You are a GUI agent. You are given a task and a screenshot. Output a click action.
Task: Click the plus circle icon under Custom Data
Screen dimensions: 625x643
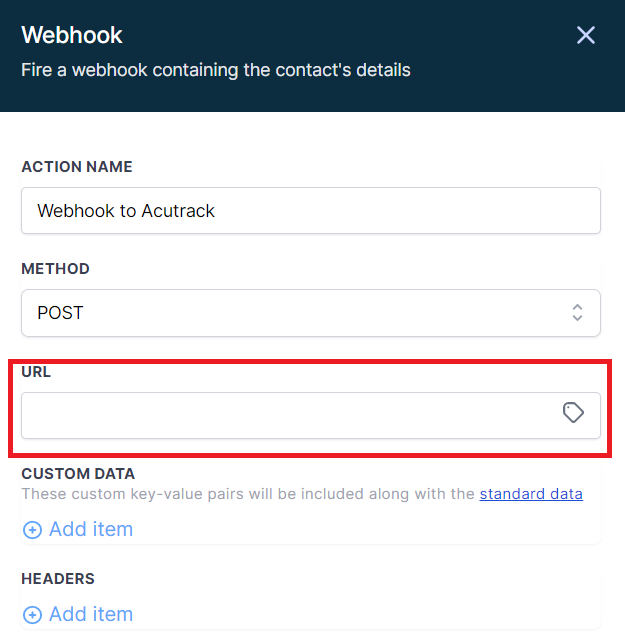coord(32,529)
